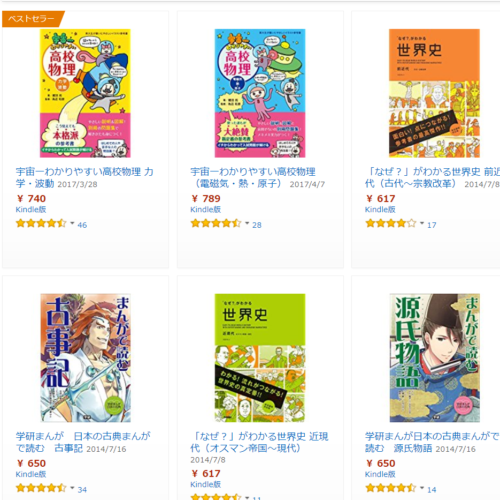
Task: Open the まんがで読む古事記 cover image
Action: point(86,358)
